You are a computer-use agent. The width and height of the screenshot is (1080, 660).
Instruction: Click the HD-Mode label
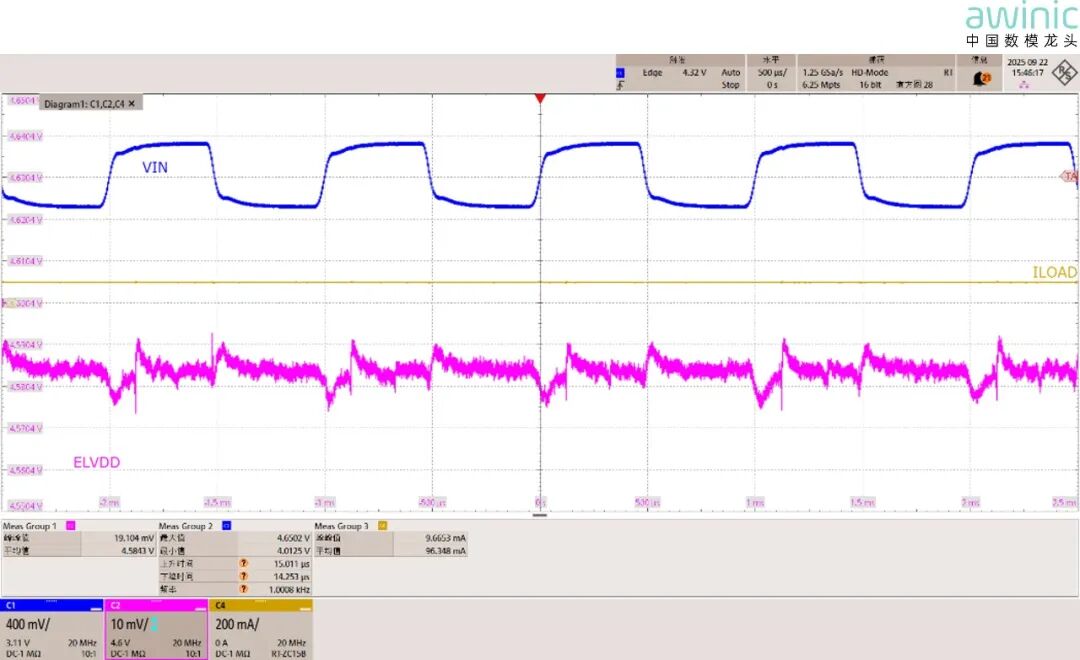(x=870, y=72)
